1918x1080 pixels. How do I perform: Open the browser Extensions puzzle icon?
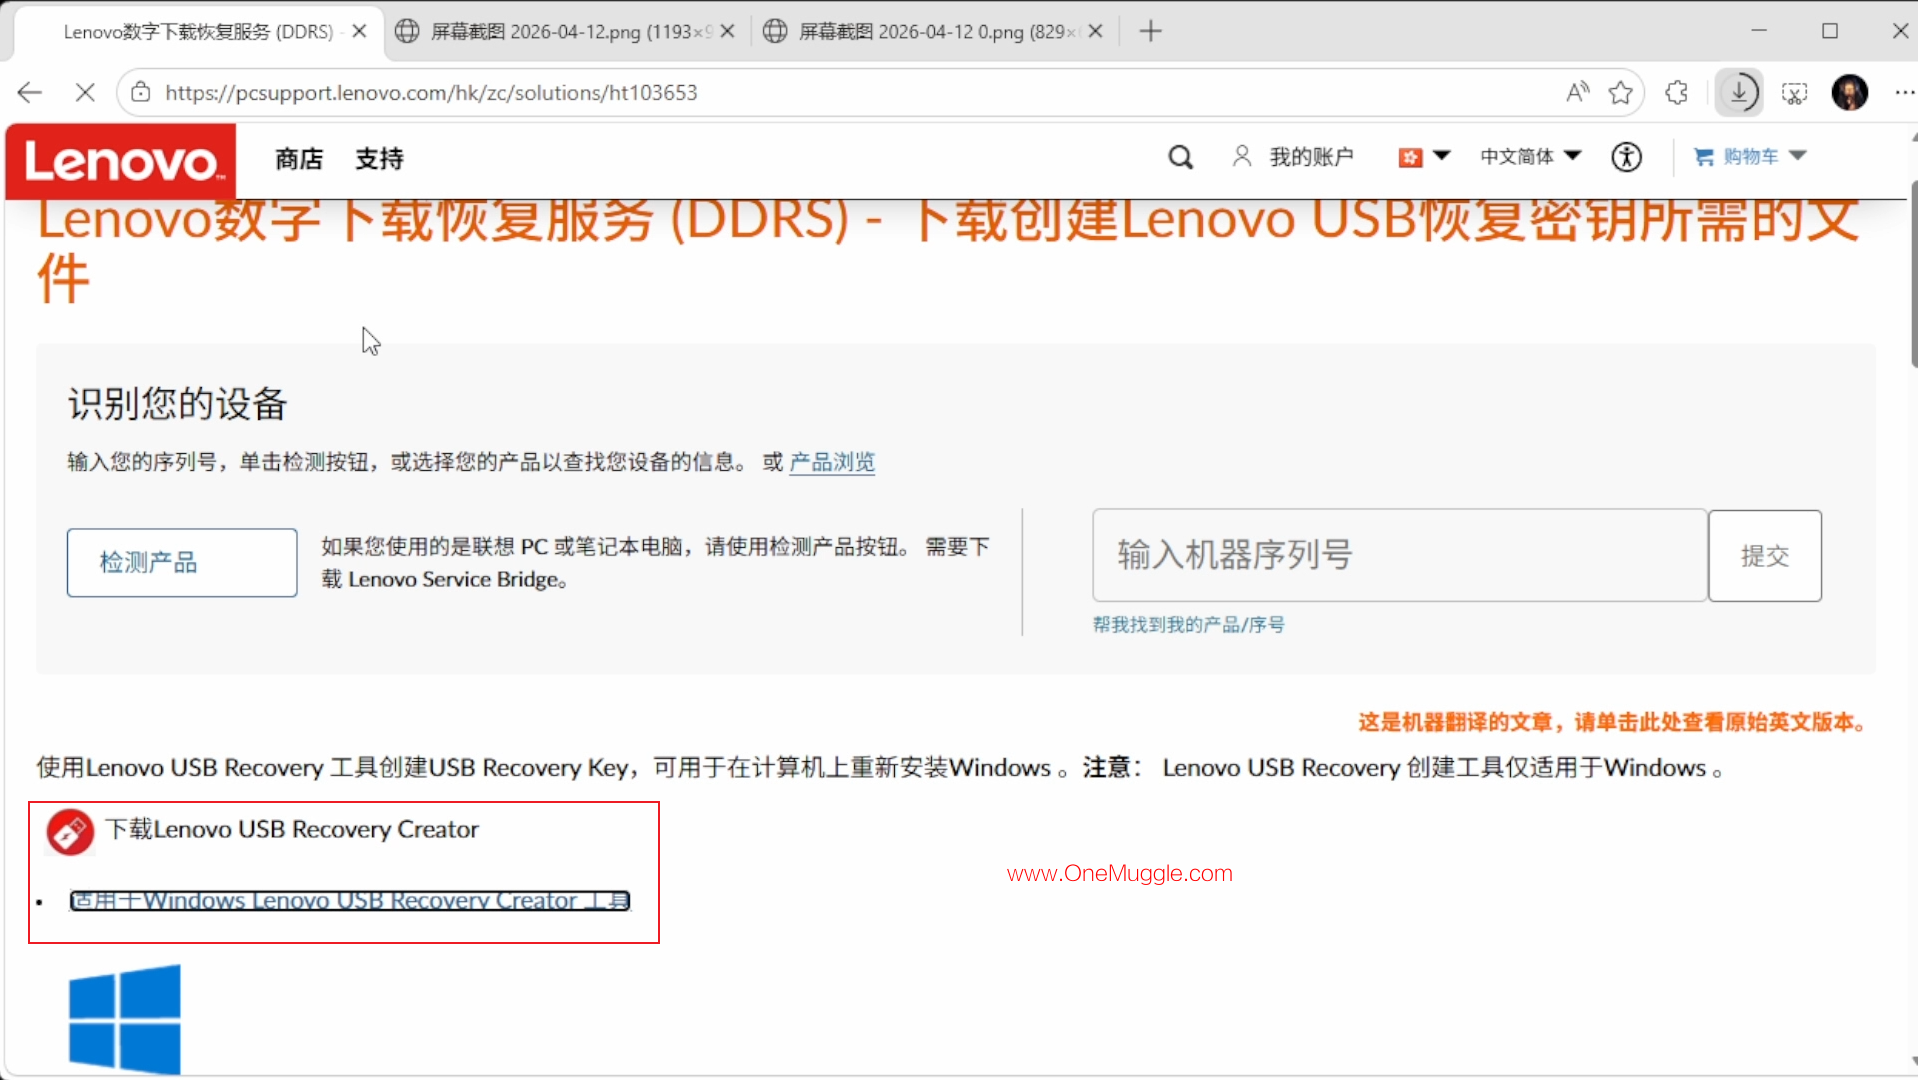tap(1677, 93)
